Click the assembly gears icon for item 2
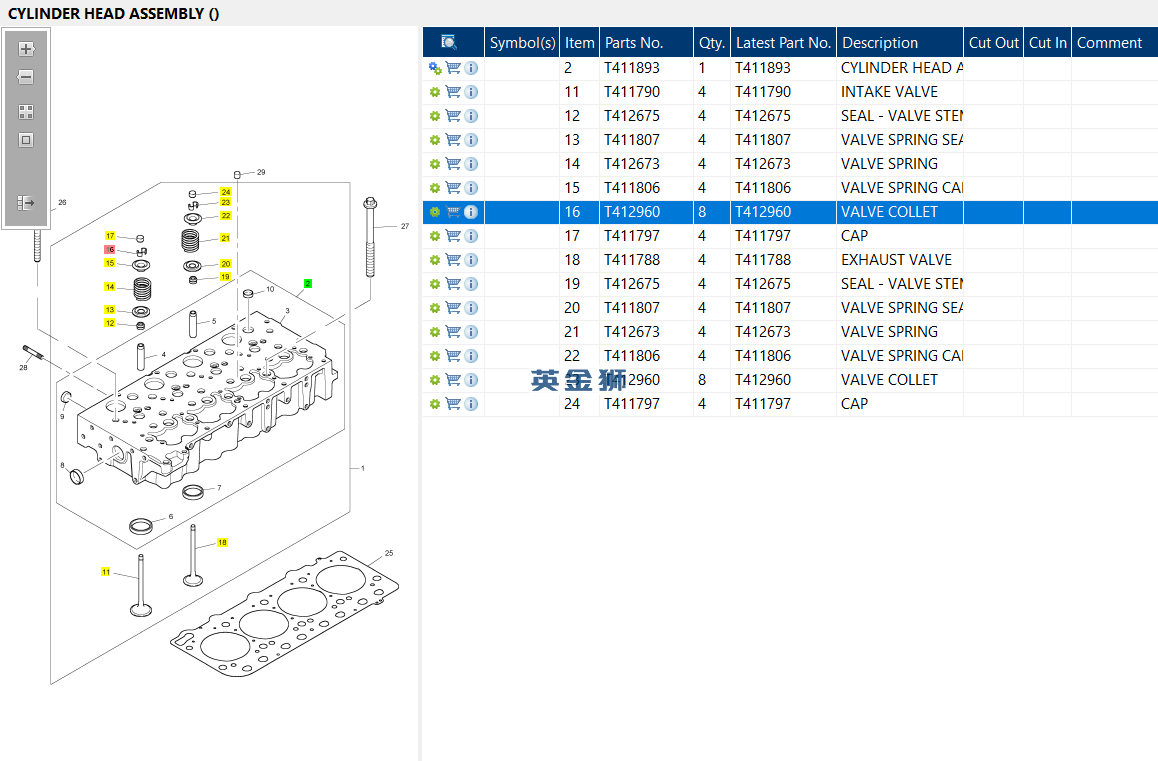The image size is (1158, 761). click(x=435, y=68)
